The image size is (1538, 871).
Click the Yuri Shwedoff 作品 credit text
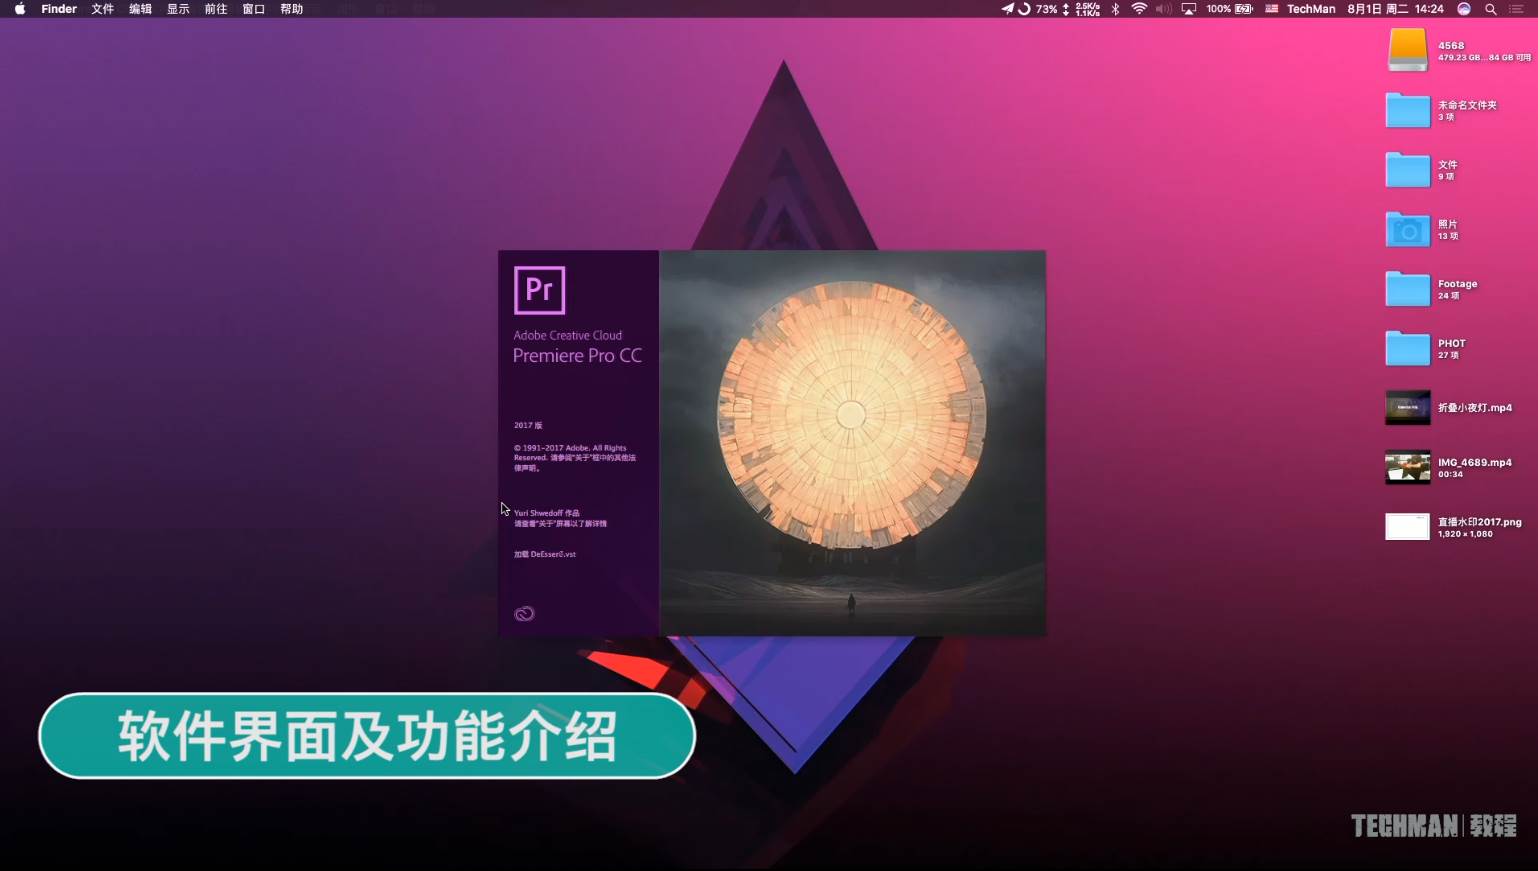(x=547, y=513)
